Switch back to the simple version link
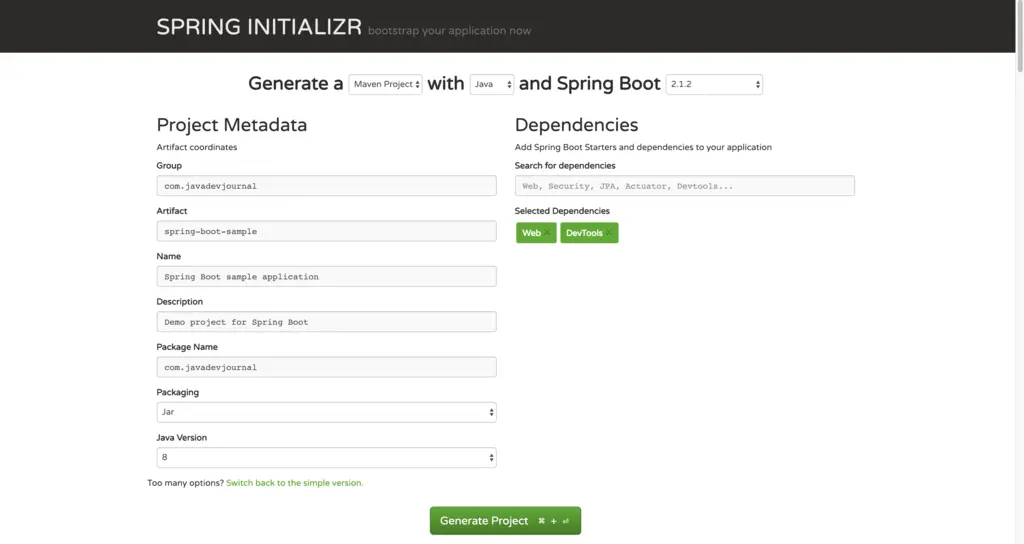1024x544 pixels. point(295,483)
